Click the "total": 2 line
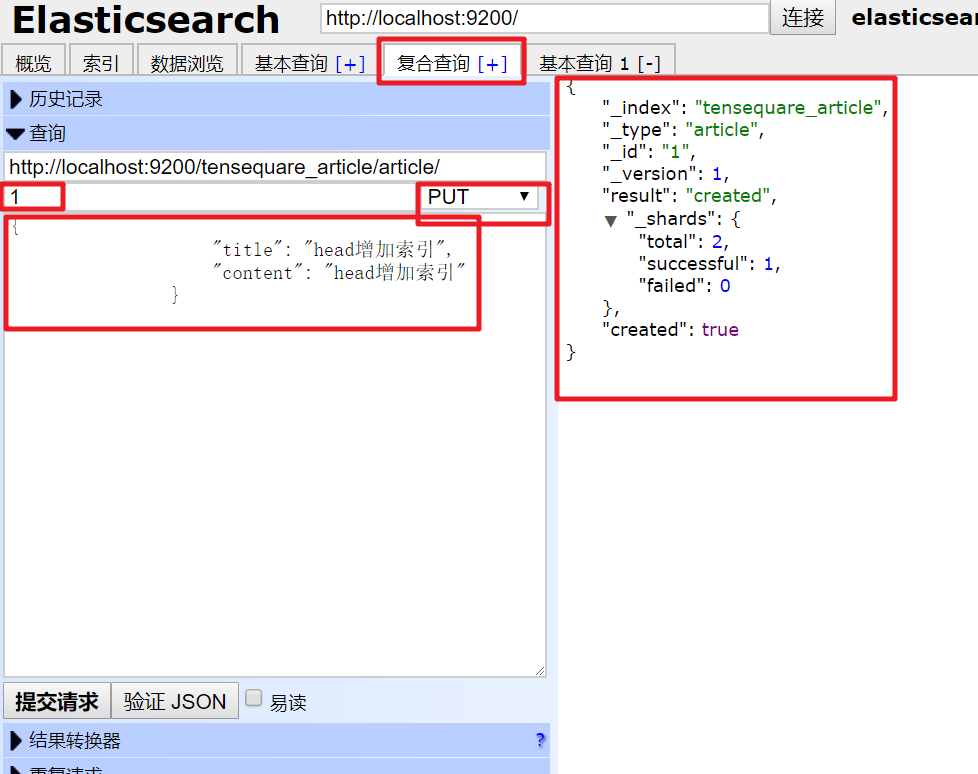Screen dimensions: 978x774 (x=683, y=241)
